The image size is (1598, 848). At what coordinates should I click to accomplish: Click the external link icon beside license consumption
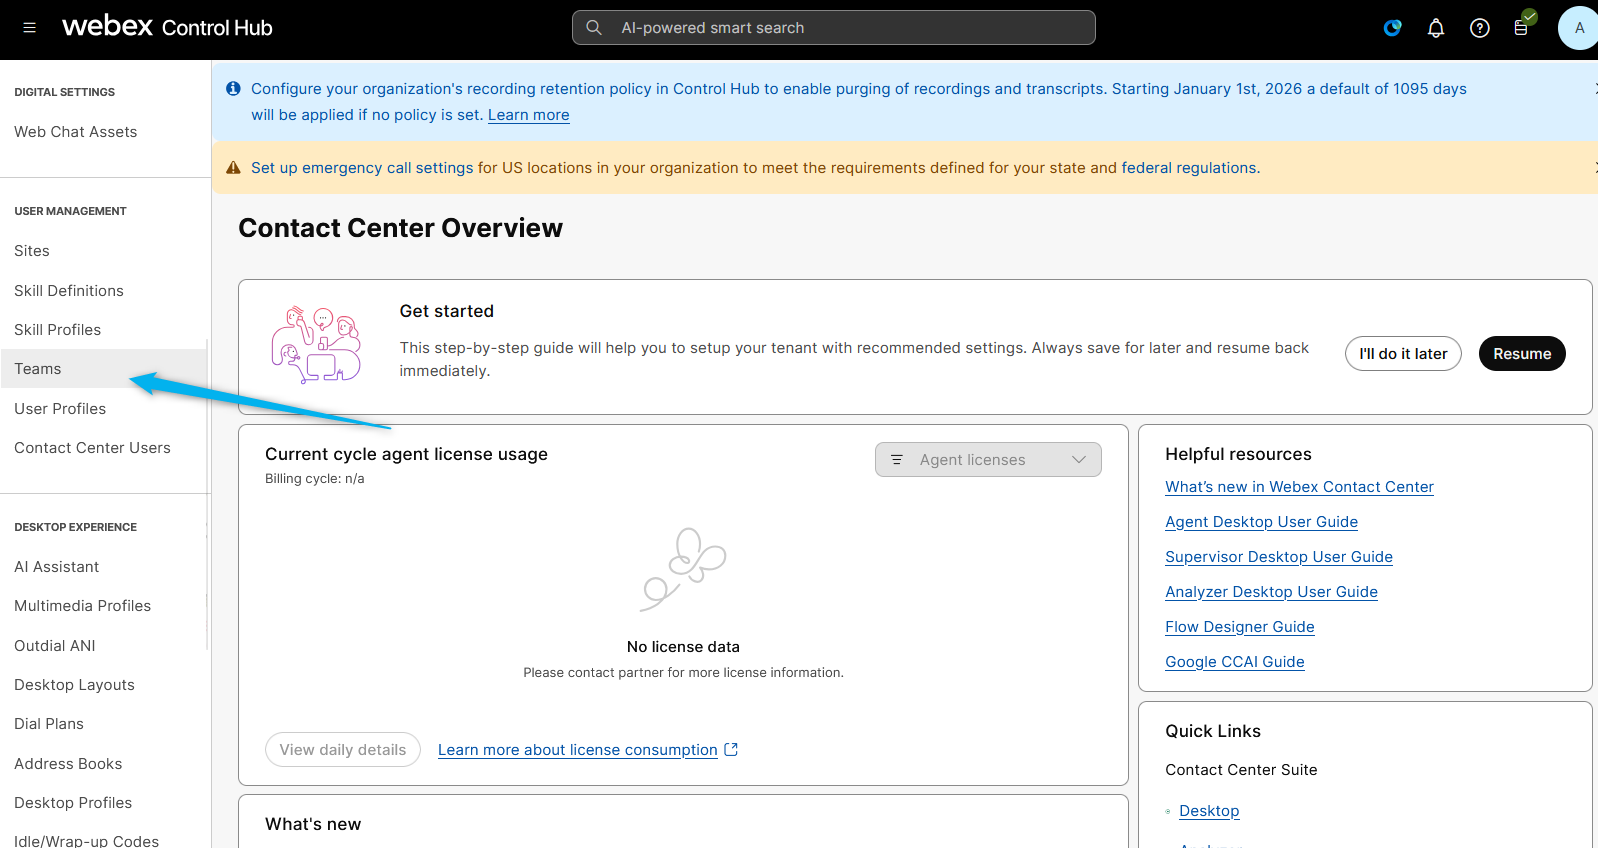tap(731, 749)
